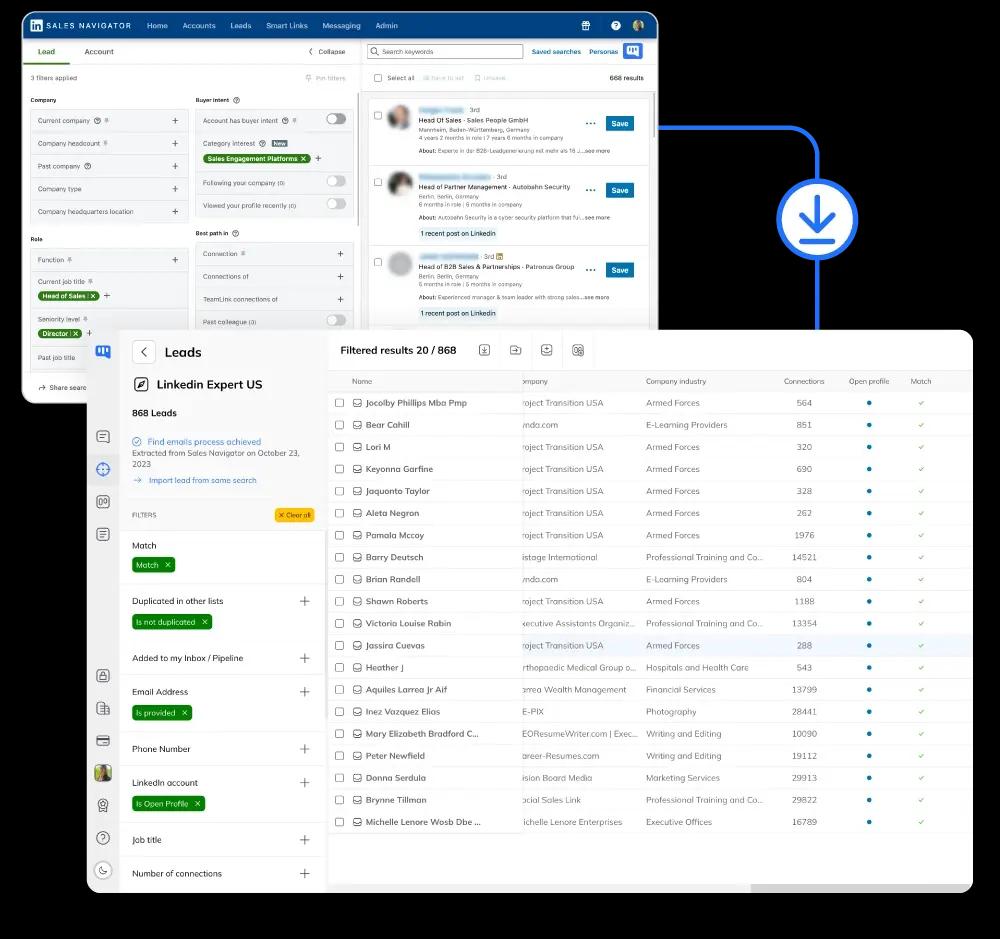Viewport: 1000px width, 939px height.
Task: Click the quote-mark icon in left sidebar
Action: (x=103, y=502)
